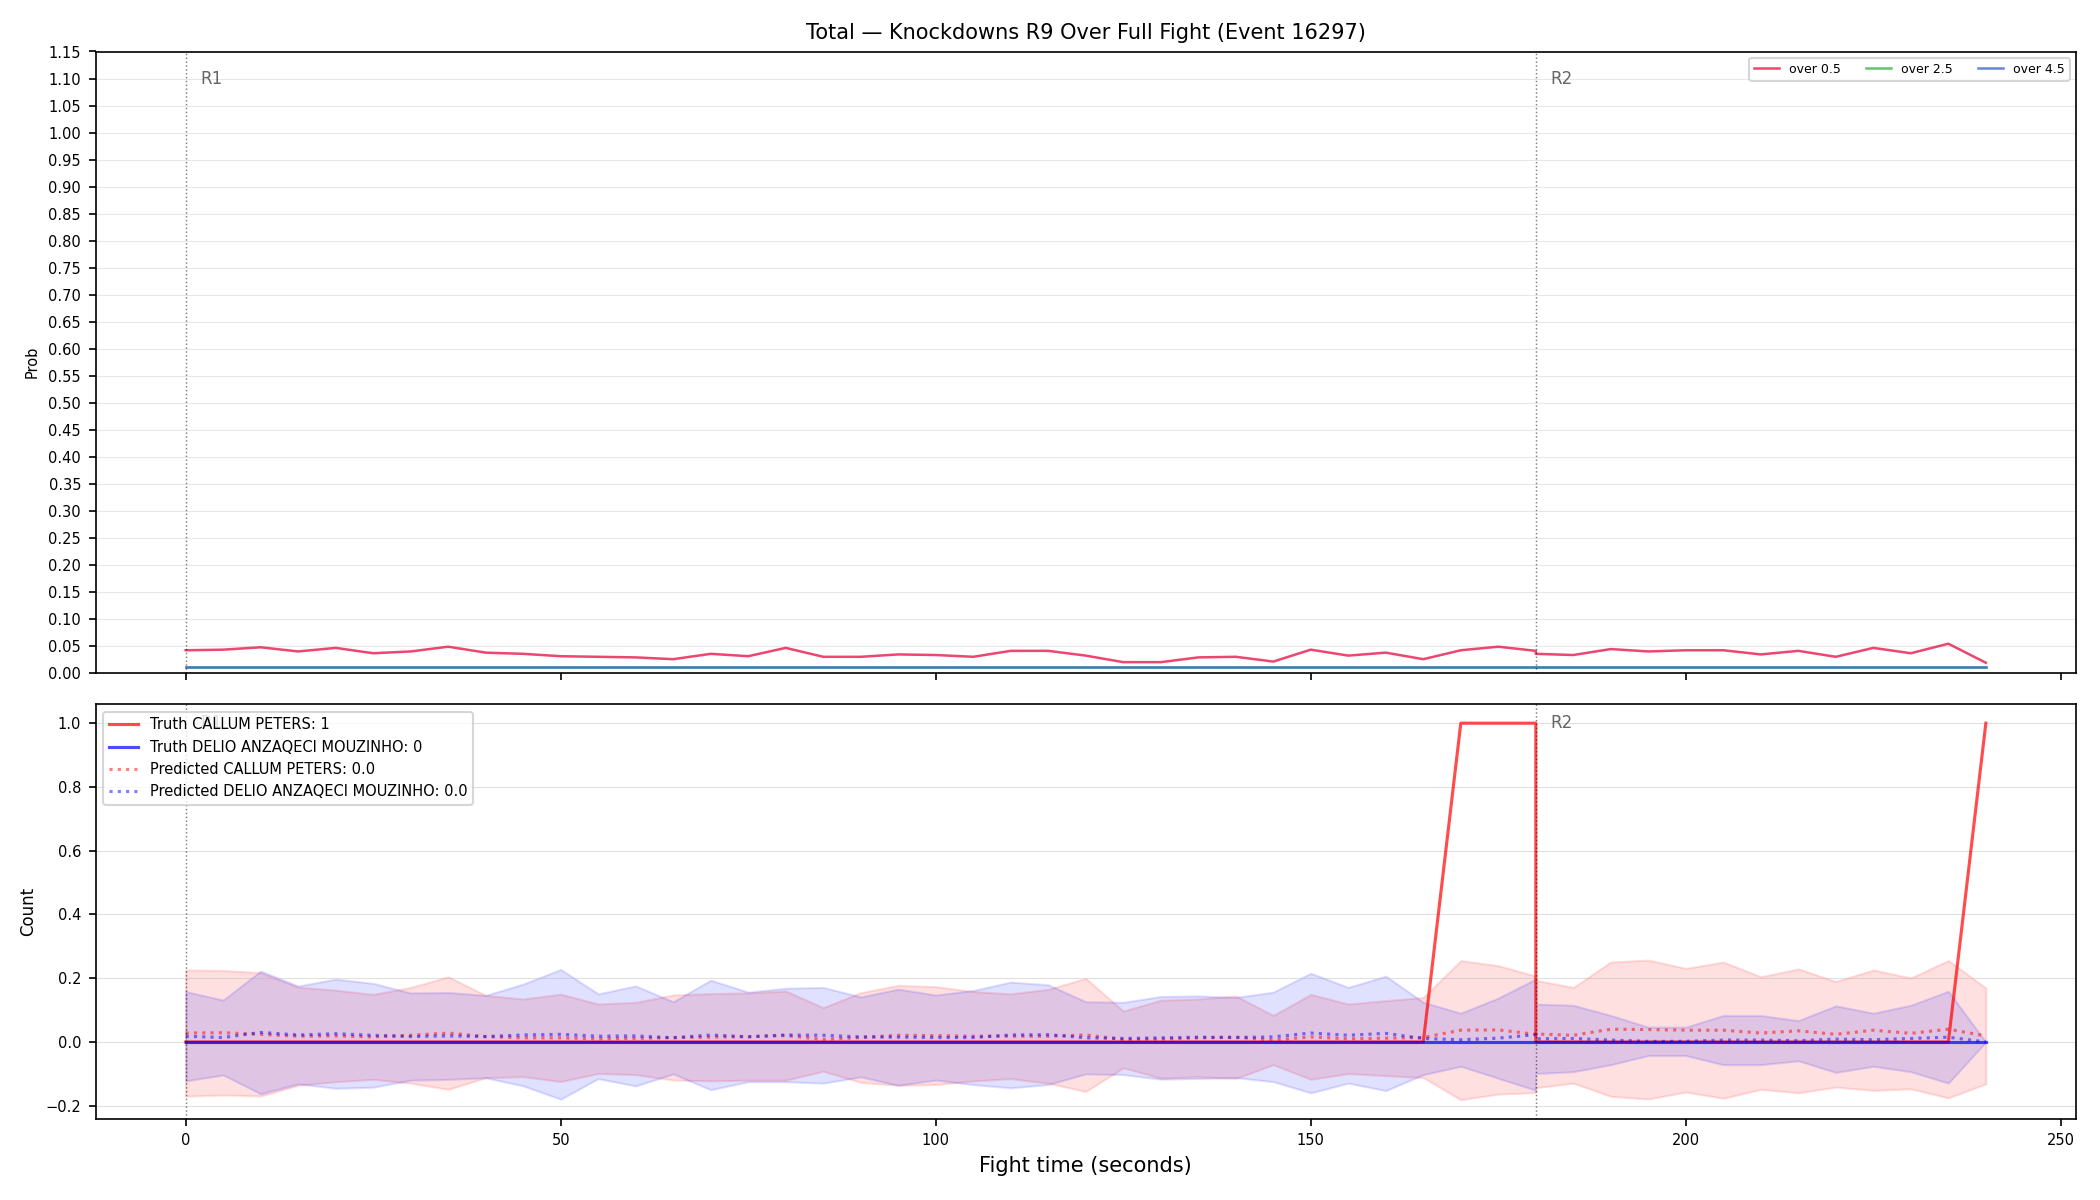This screenshot has height=1200, width=2100.
Task: Click the '0.4' tick on the Count axis
Action: click(x=70, y=914)
